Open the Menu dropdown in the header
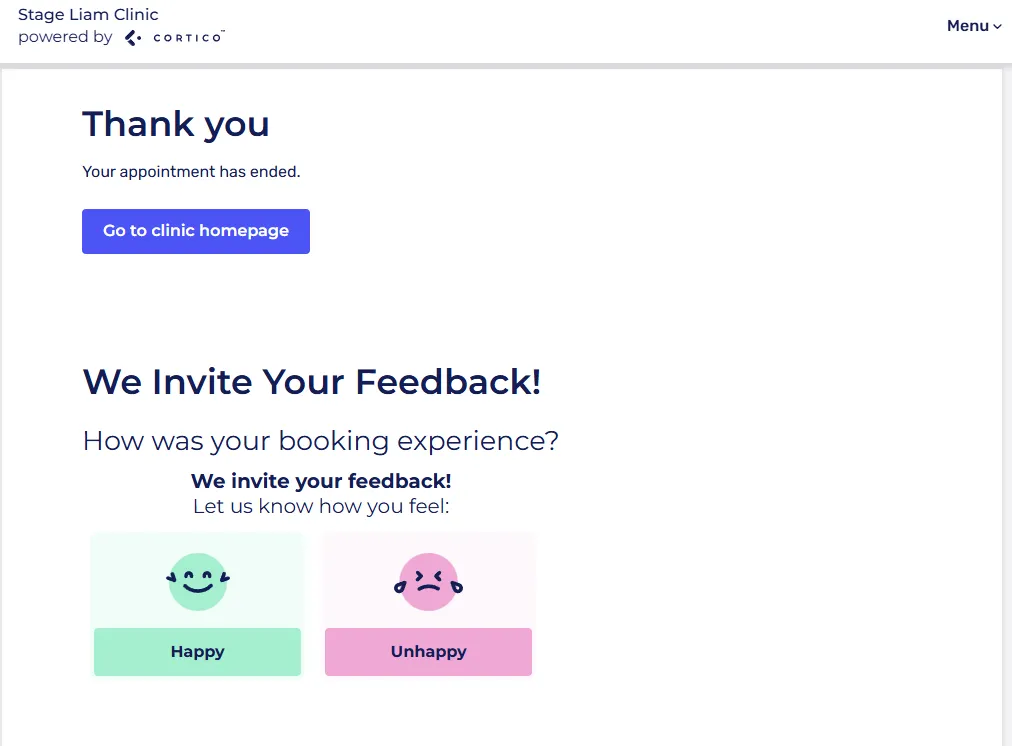 [967, 26]
